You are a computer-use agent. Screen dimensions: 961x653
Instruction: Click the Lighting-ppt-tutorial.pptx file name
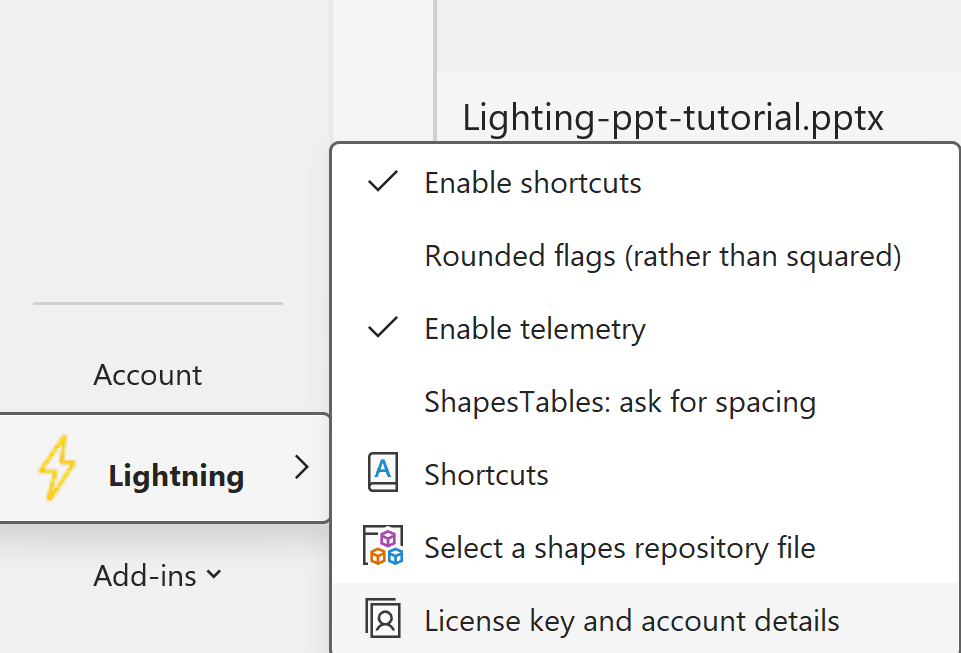pos(673,118)
